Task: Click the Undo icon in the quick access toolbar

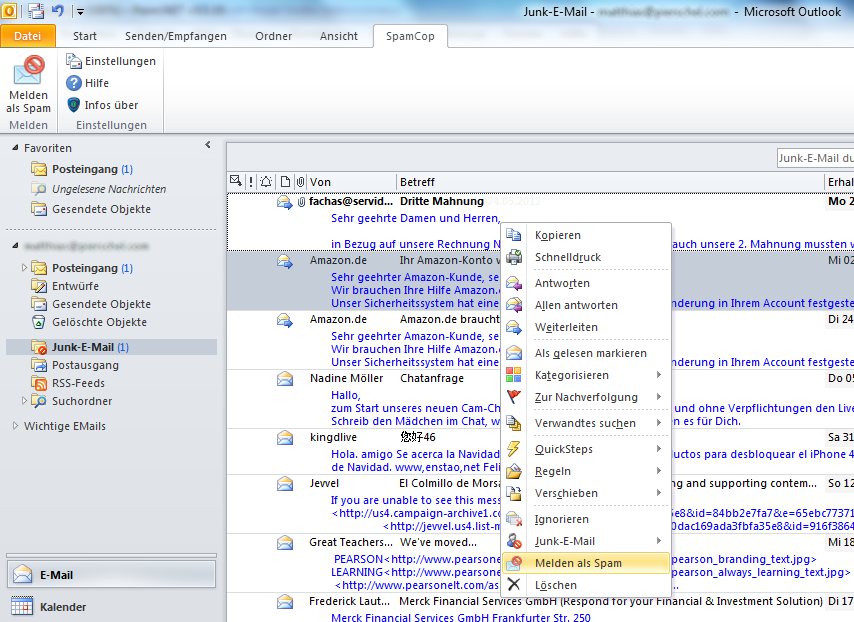Action: [x=58, y=10]
